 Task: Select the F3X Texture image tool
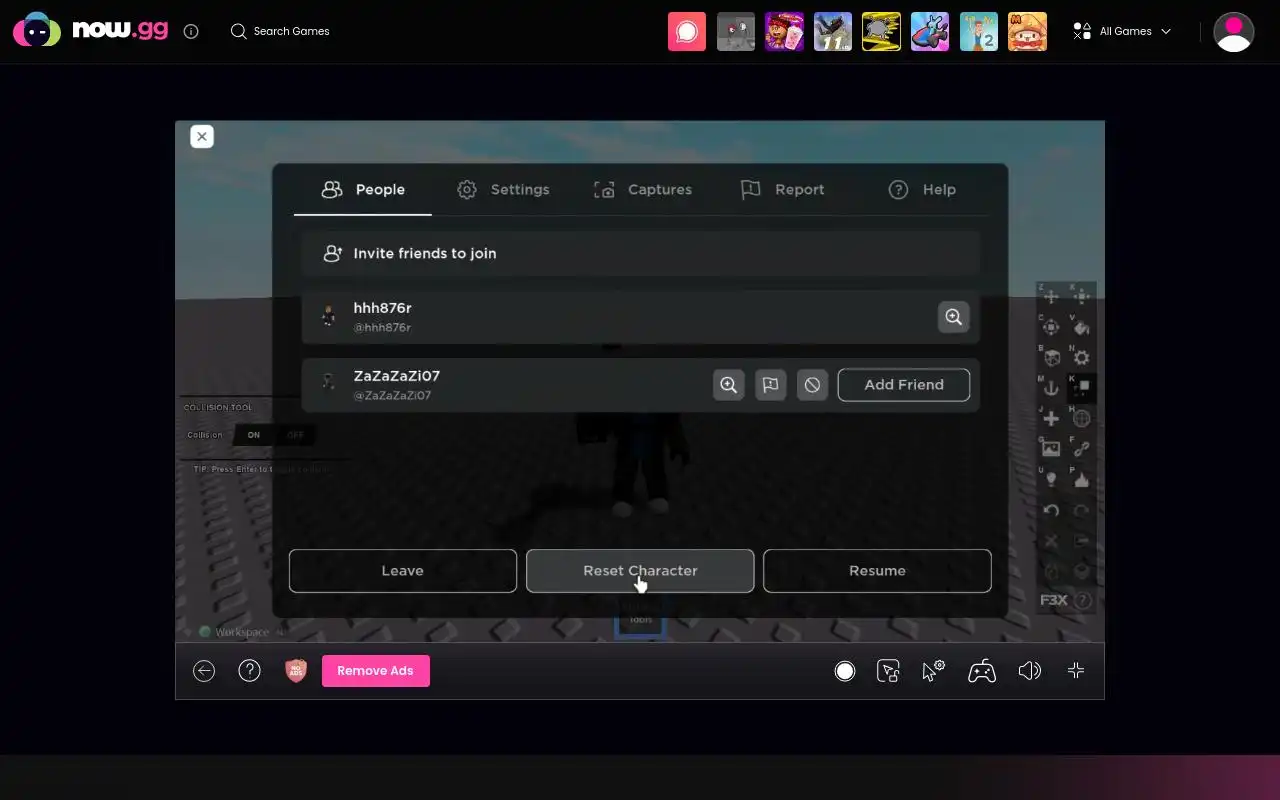tap(1051, 449)
